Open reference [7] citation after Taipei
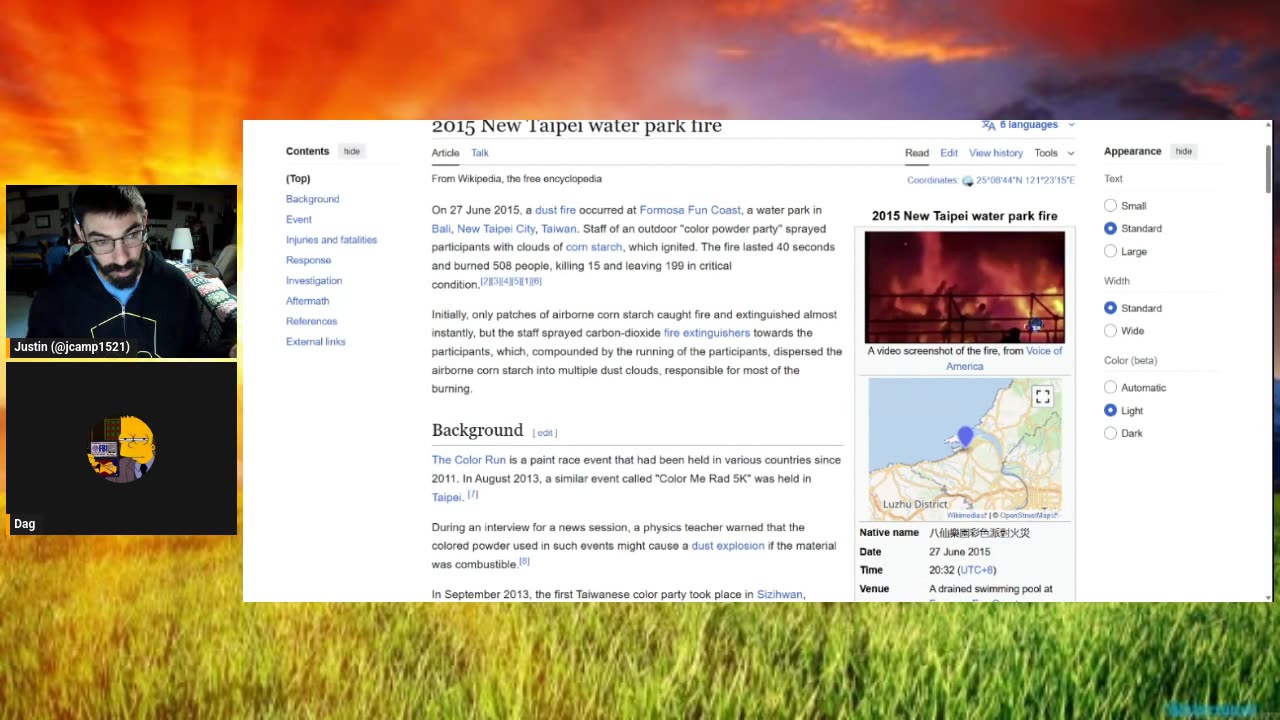The height and width of the screenshot is (720, 1280). (x=473, y=494)
